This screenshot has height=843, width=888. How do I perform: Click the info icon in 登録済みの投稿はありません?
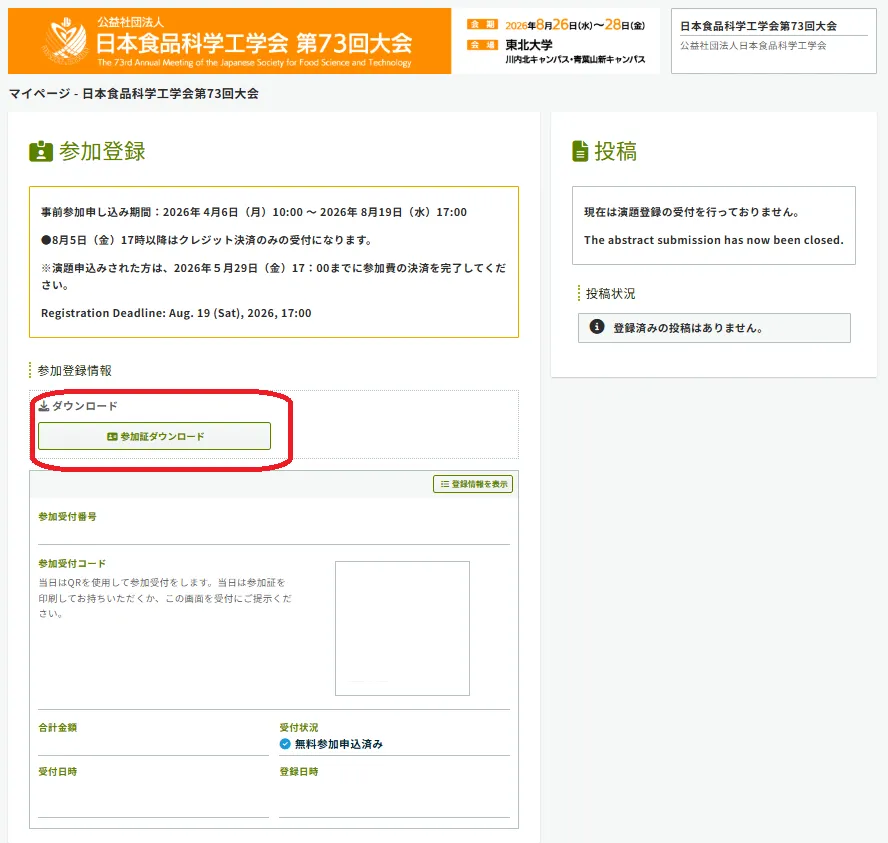tap(597, 327)
